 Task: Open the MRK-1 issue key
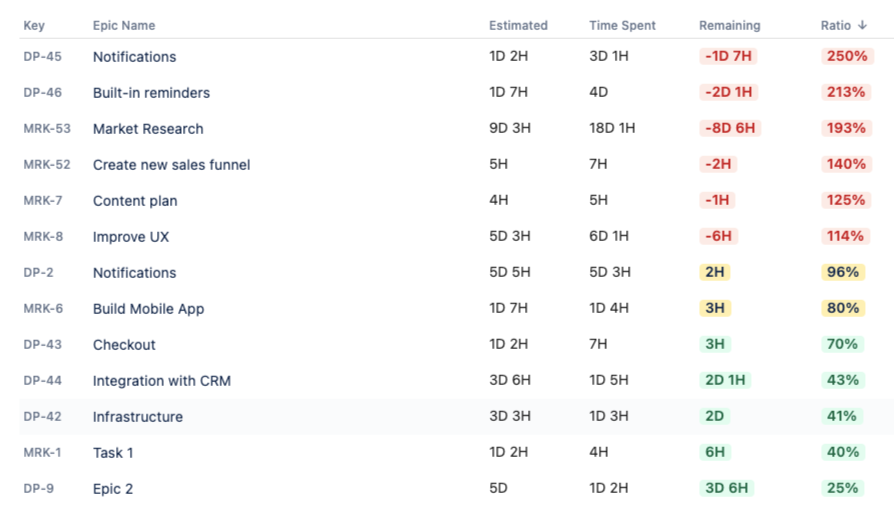tap(42, 453)
